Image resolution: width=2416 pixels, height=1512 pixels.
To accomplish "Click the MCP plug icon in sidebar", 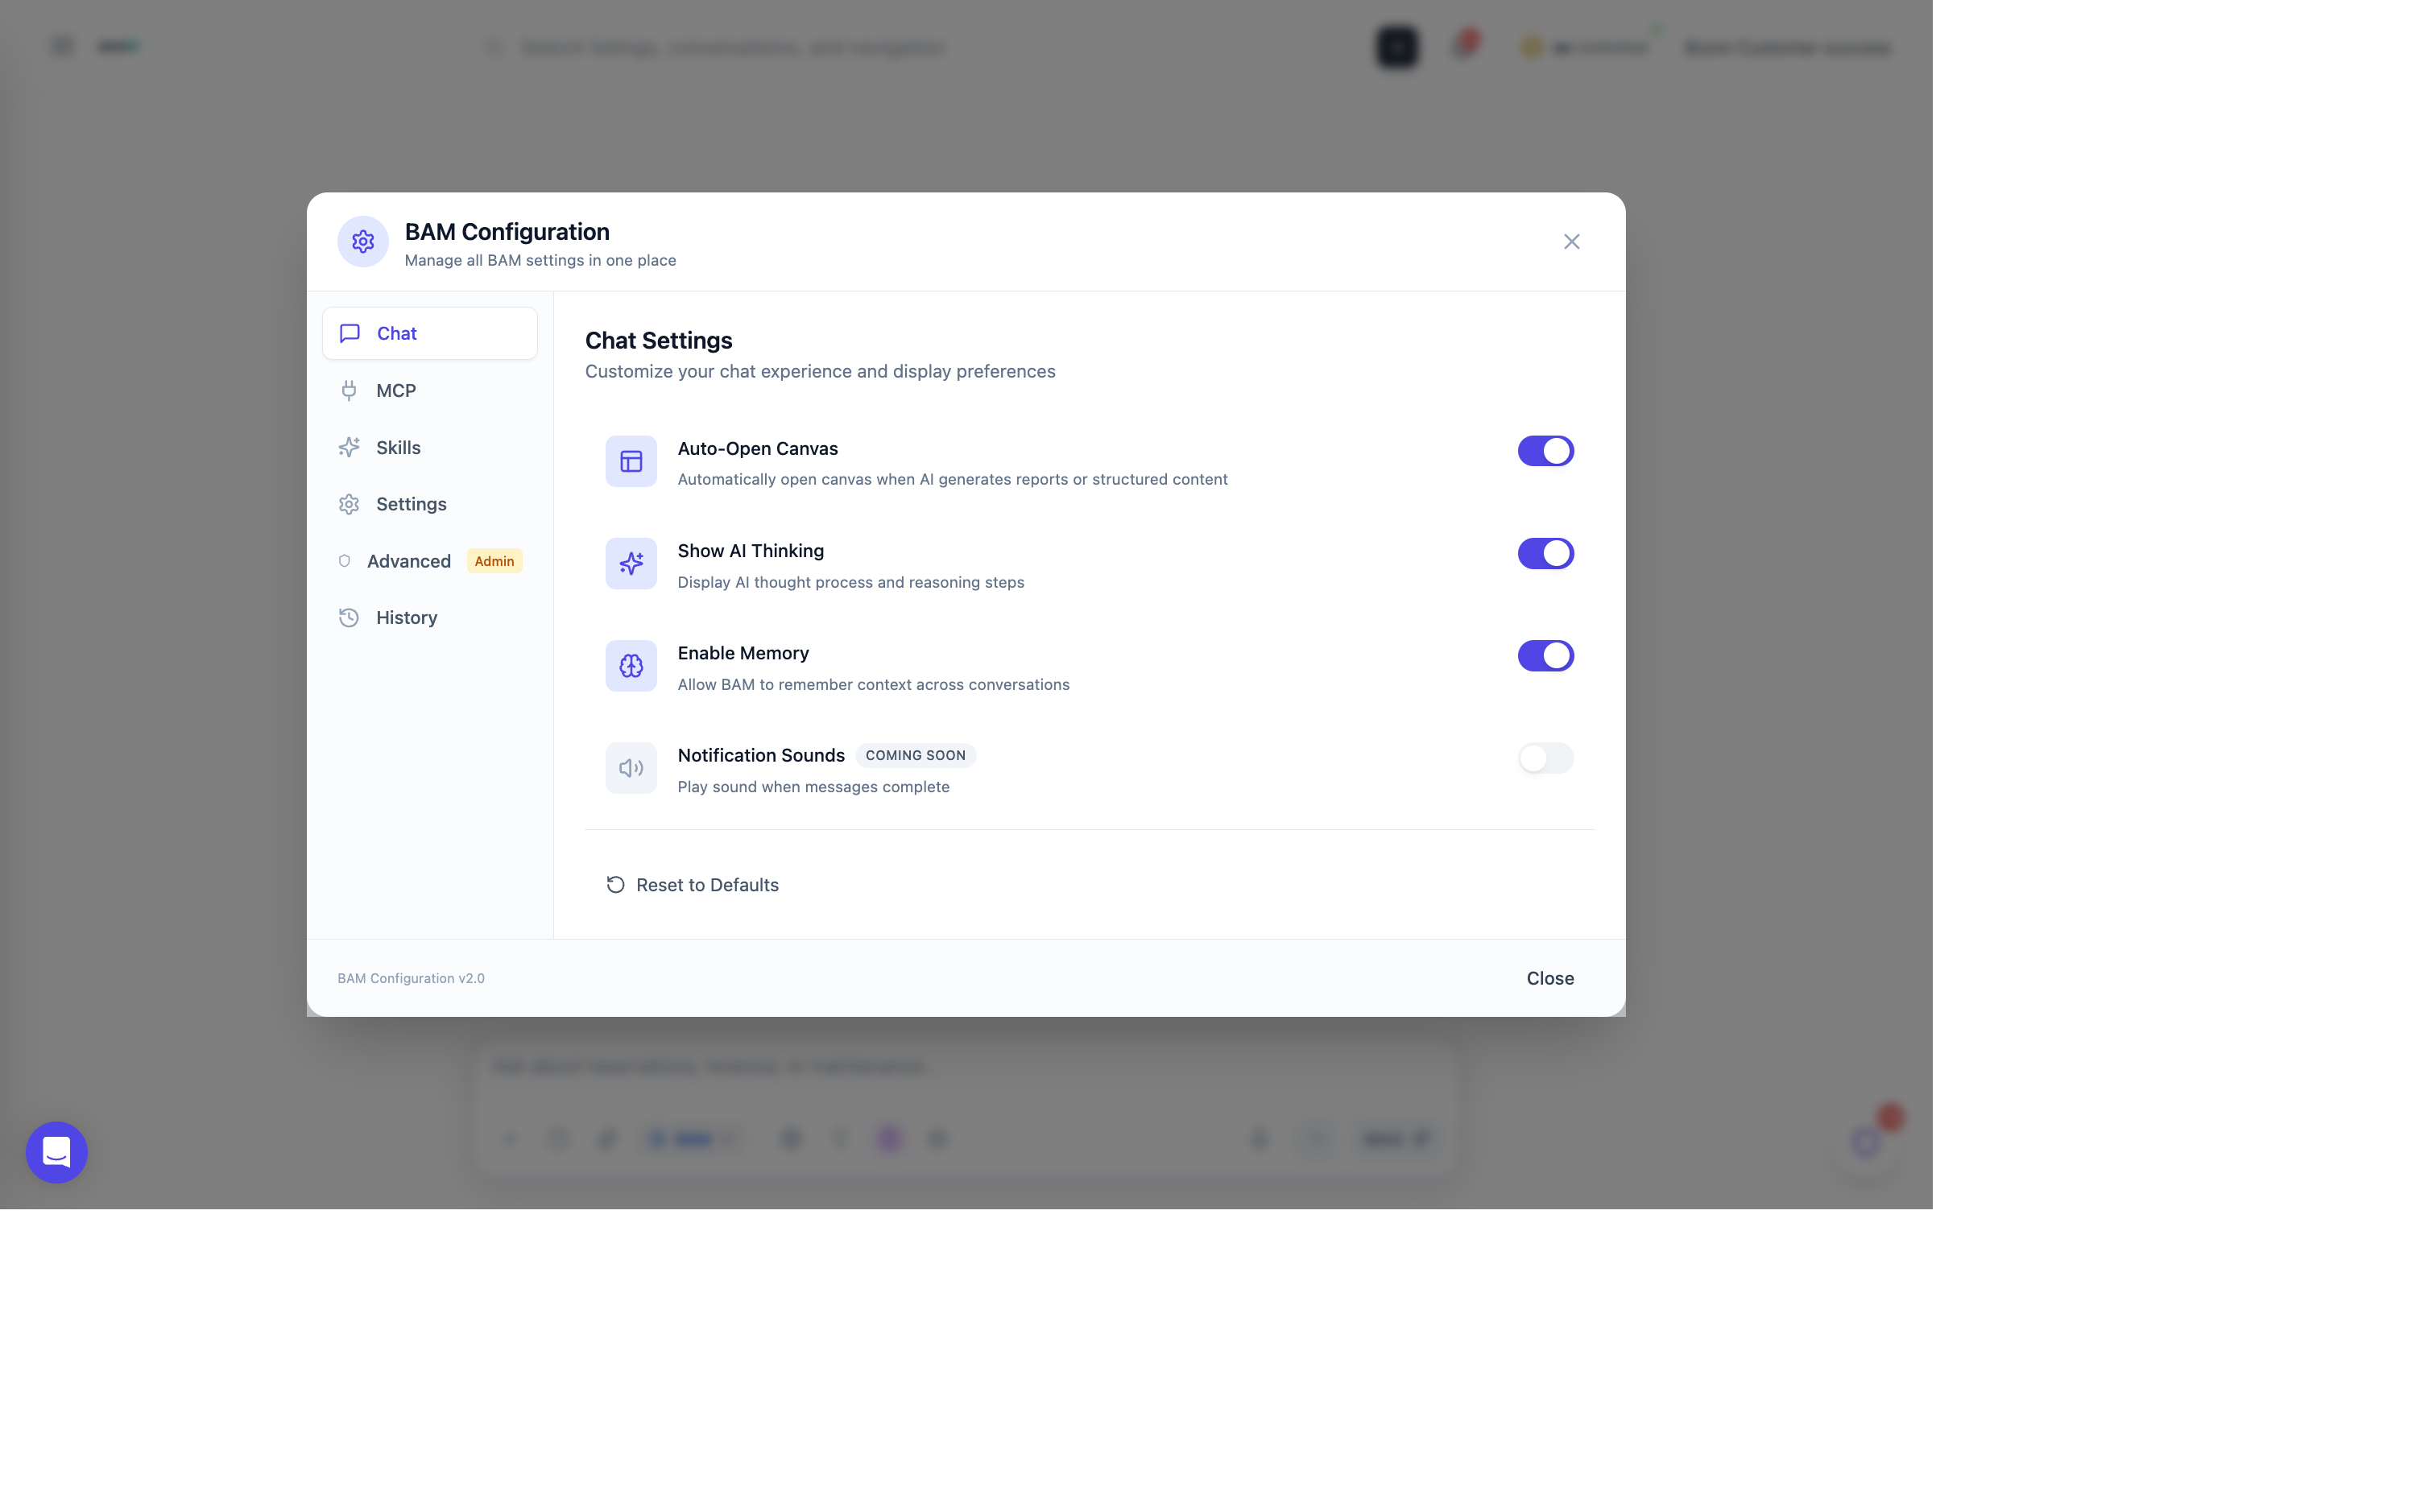I will 349,390.
